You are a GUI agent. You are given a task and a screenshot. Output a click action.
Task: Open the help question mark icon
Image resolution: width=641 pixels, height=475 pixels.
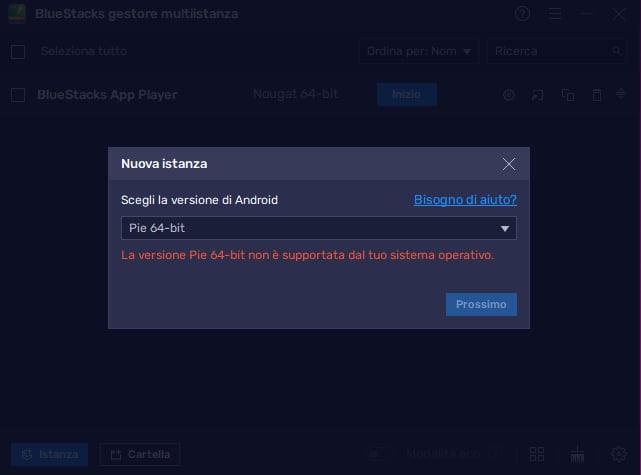[x=522, y=14]
